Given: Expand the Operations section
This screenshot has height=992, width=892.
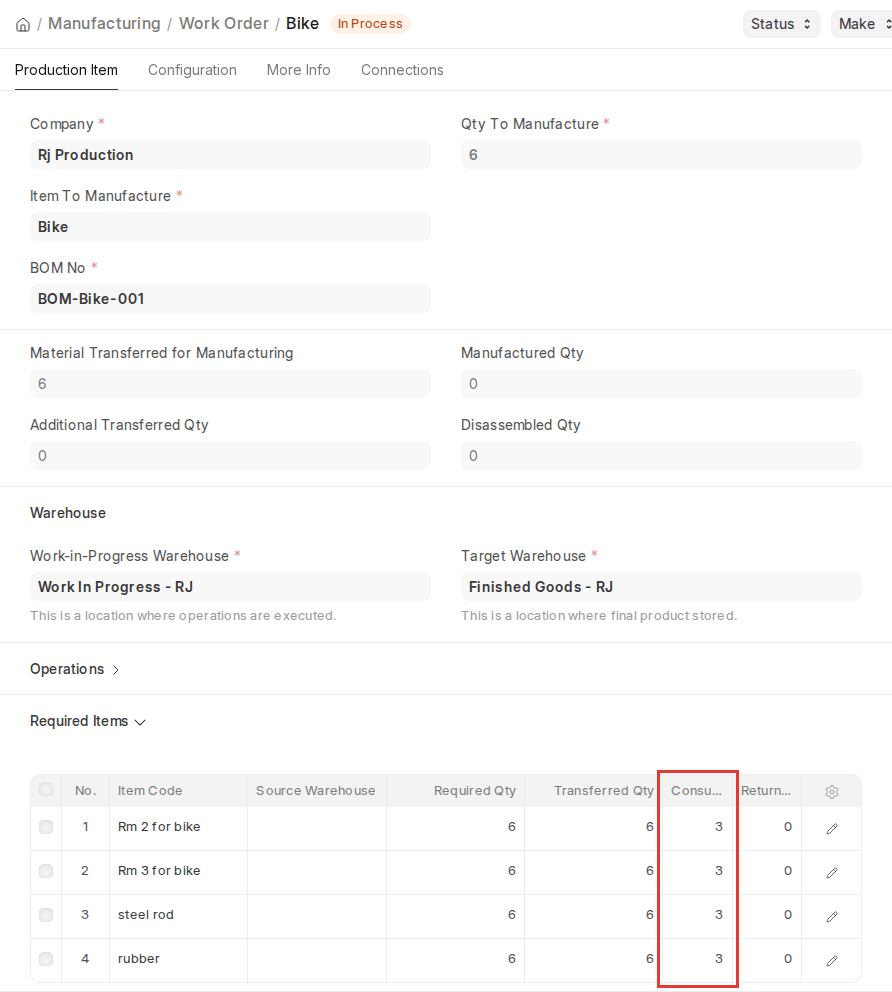Looking at the screenshot, I should 75,669.
